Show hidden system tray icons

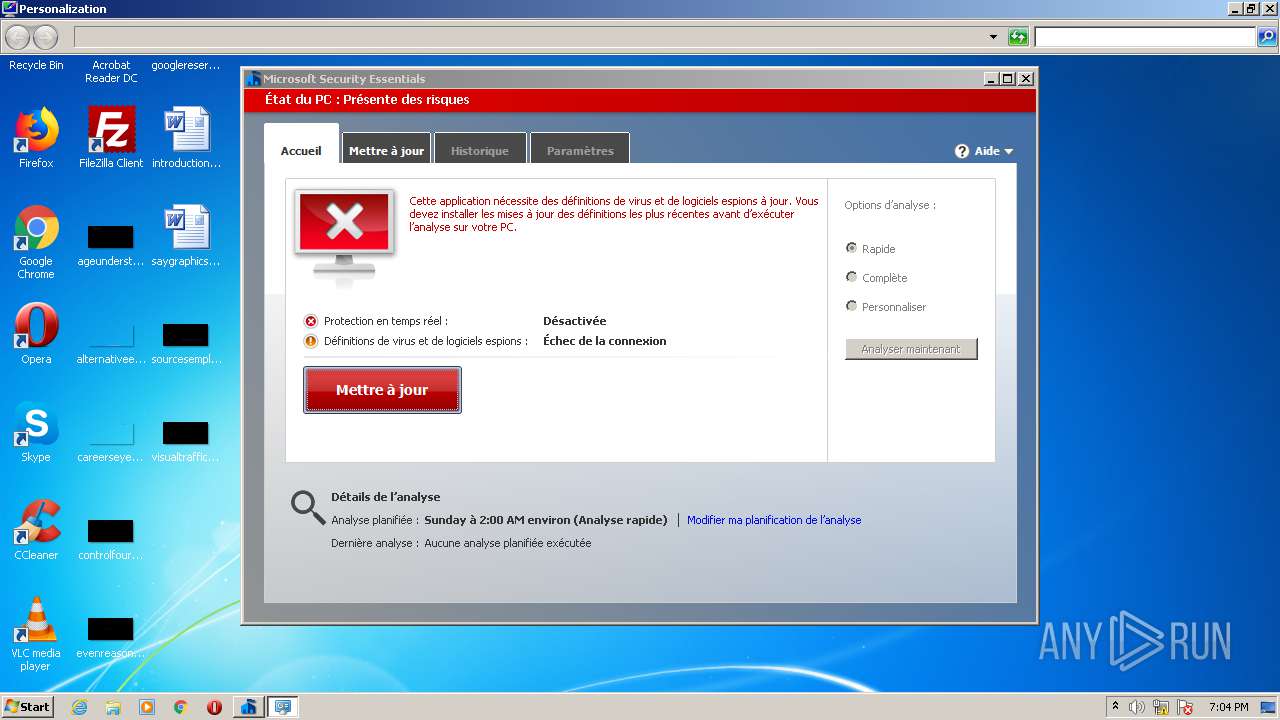point(1115,707)
